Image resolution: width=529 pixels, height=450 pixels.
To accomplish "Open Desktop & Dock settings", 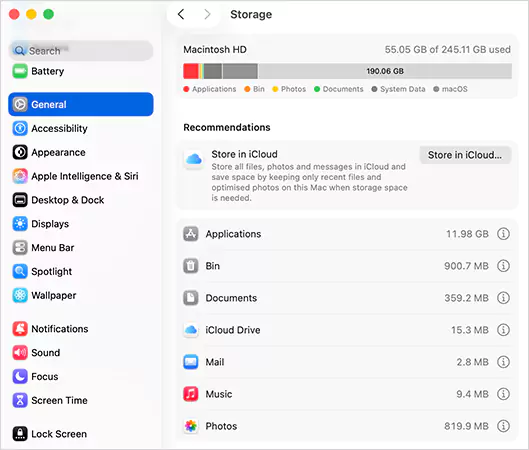I will pos(81,200).
